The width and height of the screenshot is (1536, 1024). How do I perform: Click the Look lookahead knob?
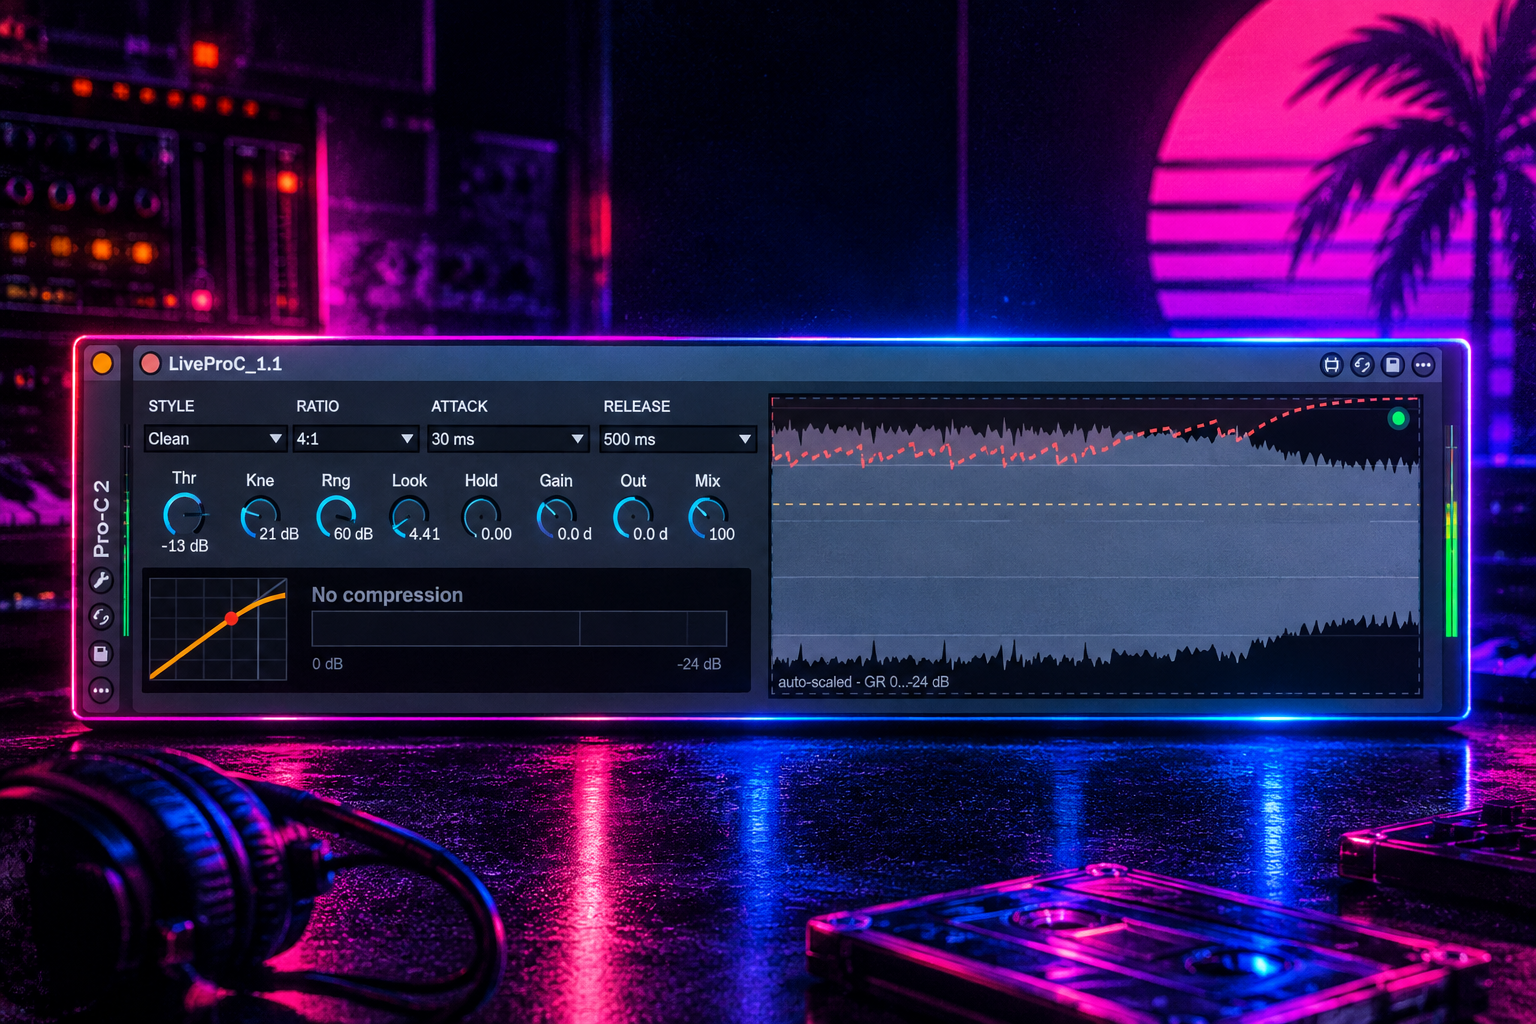(x=408, y=517)
